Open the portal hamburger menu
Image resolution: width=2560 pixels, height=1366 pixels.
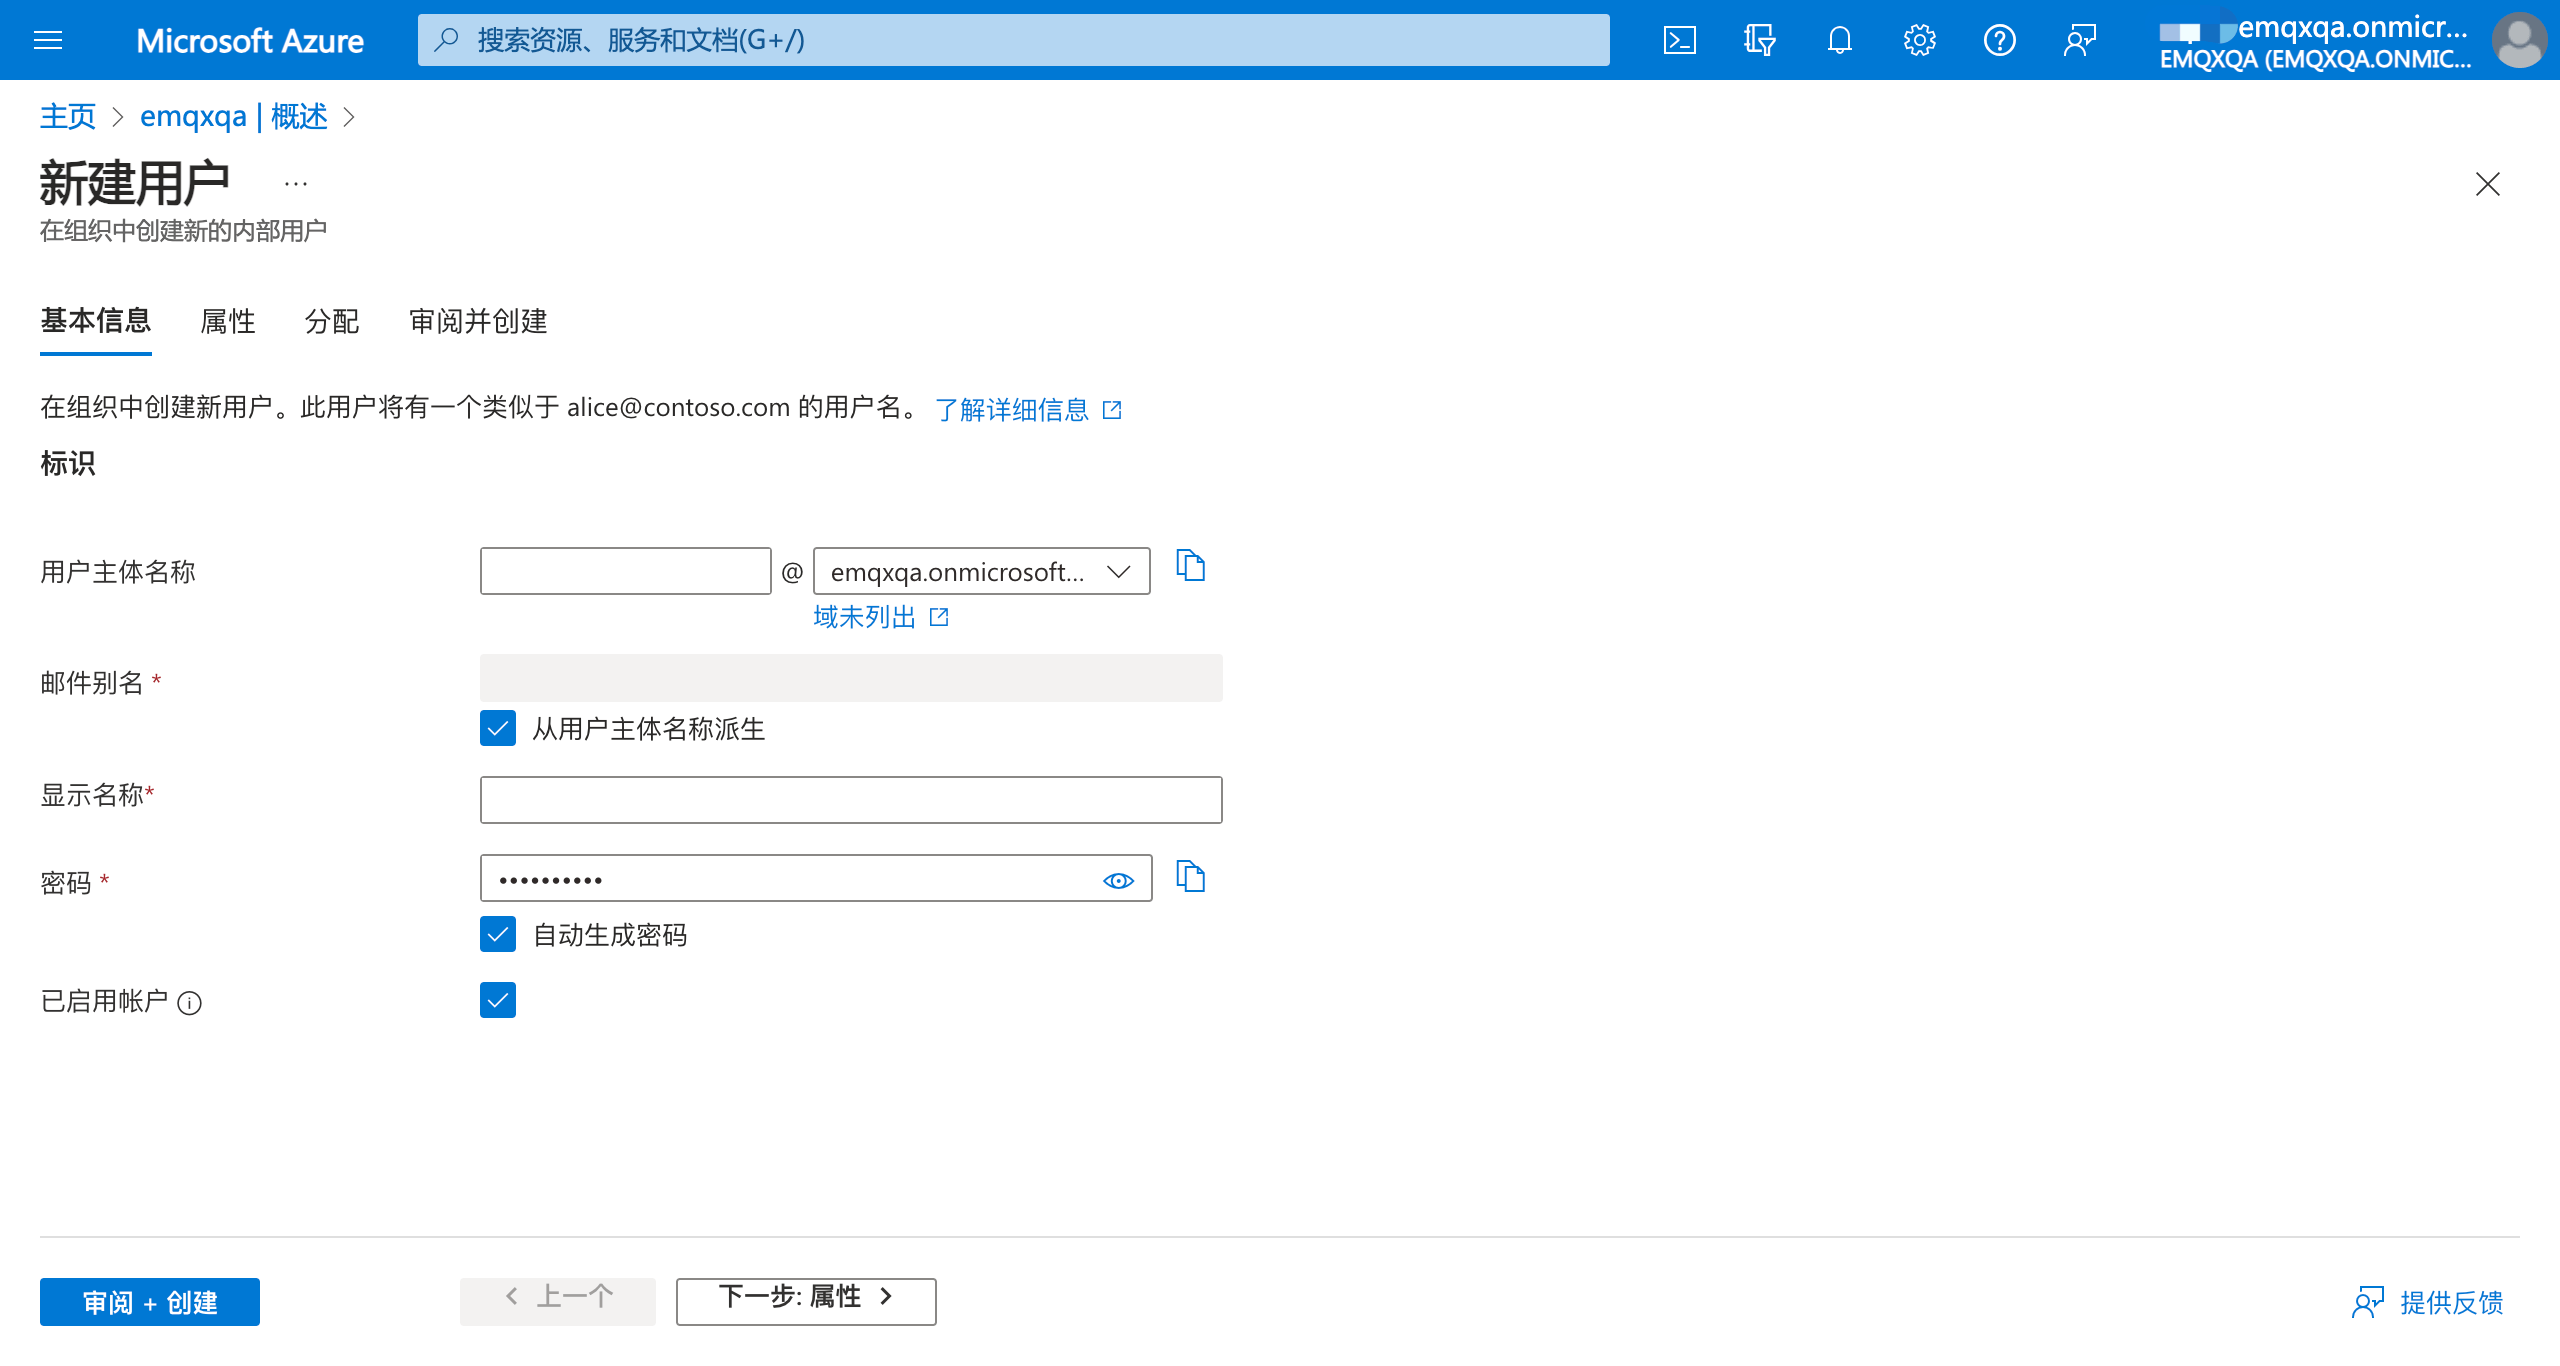point(47,40)
